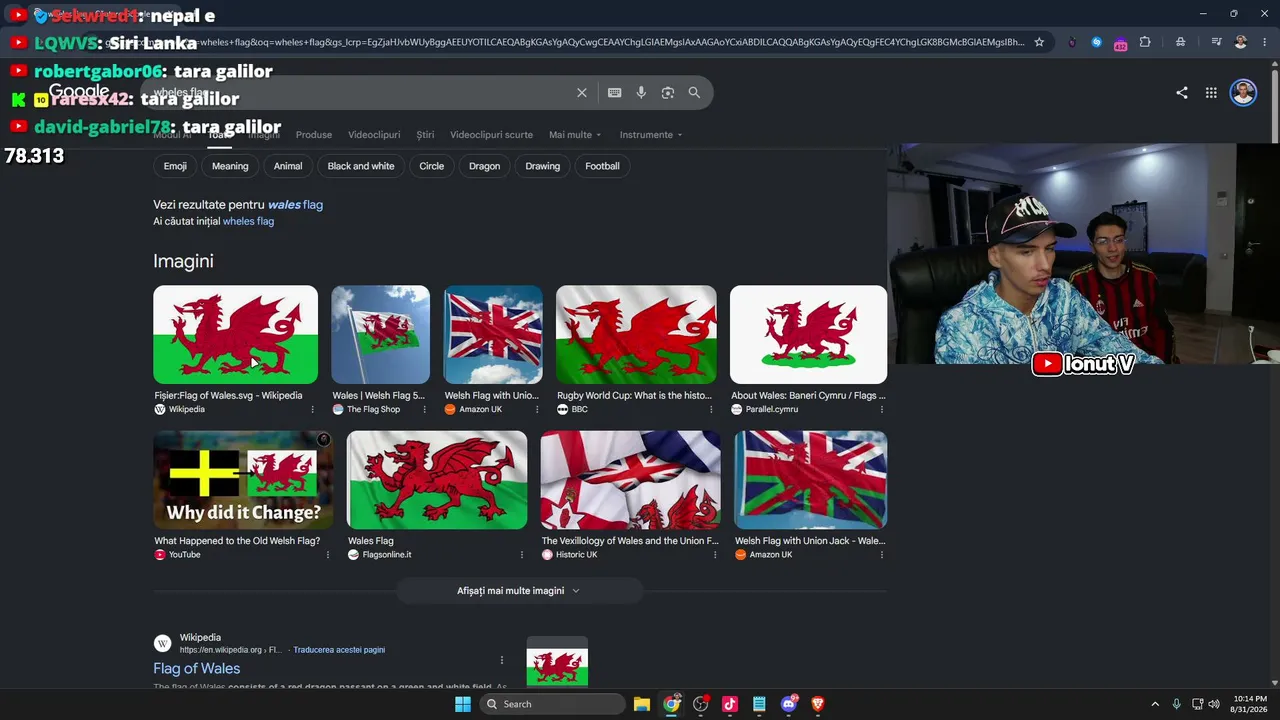The width and height of the screenshot is (1280, 720).
Task: Switch to the Videoclipuri tab
Action: [374, 135]
